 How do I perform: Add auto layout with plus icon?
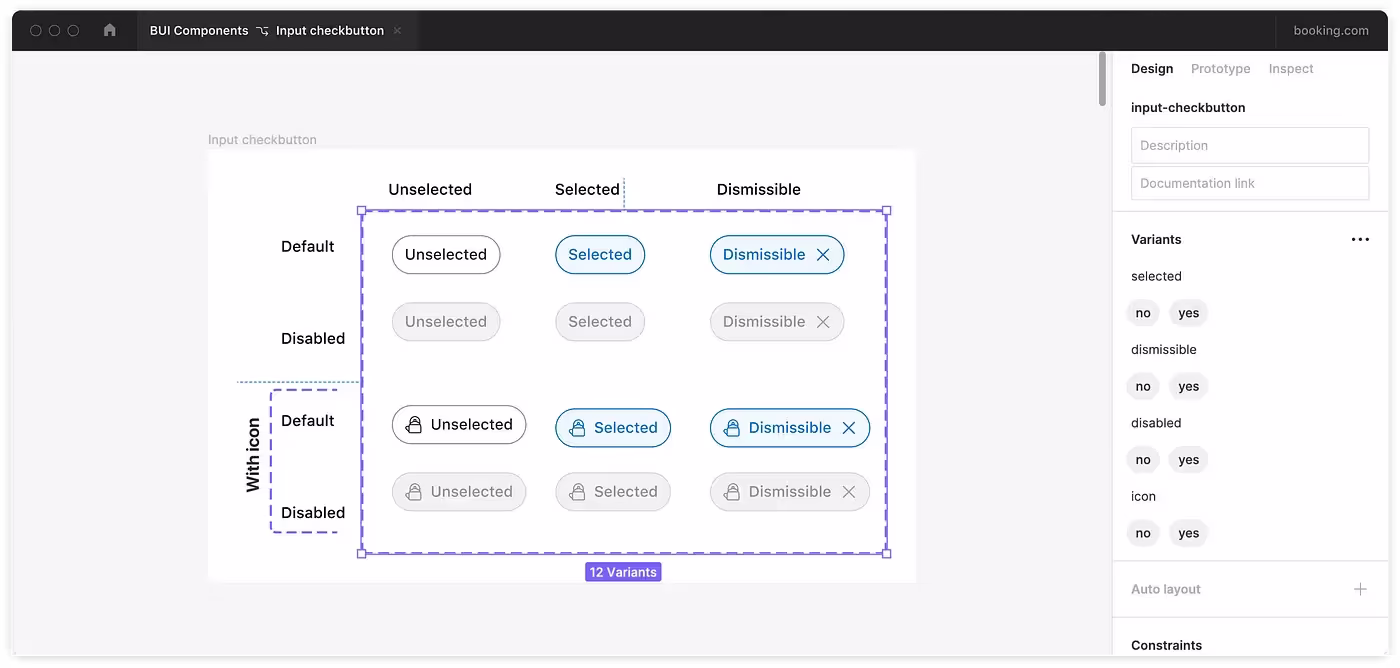pos(1359,589)
